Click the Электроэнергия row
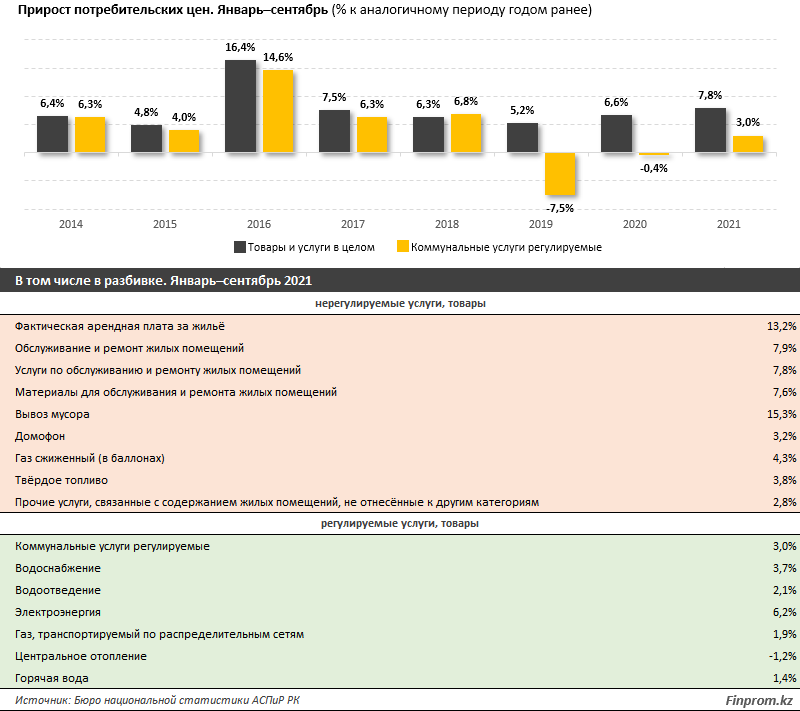The height and width of the screenshot is (711, 800). (400, 612)
